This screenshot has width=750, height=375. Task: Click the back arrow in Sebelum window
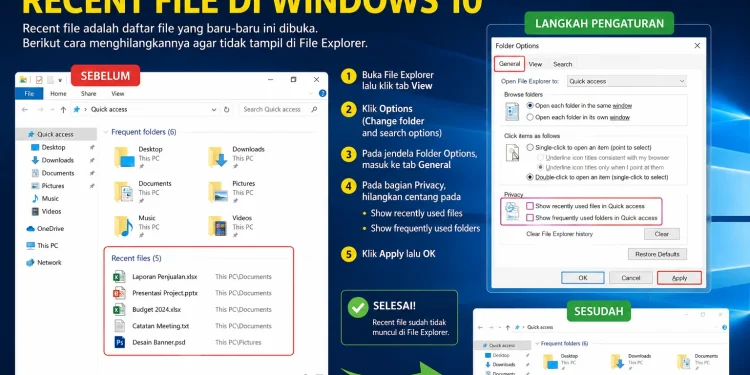click(25, 110)
